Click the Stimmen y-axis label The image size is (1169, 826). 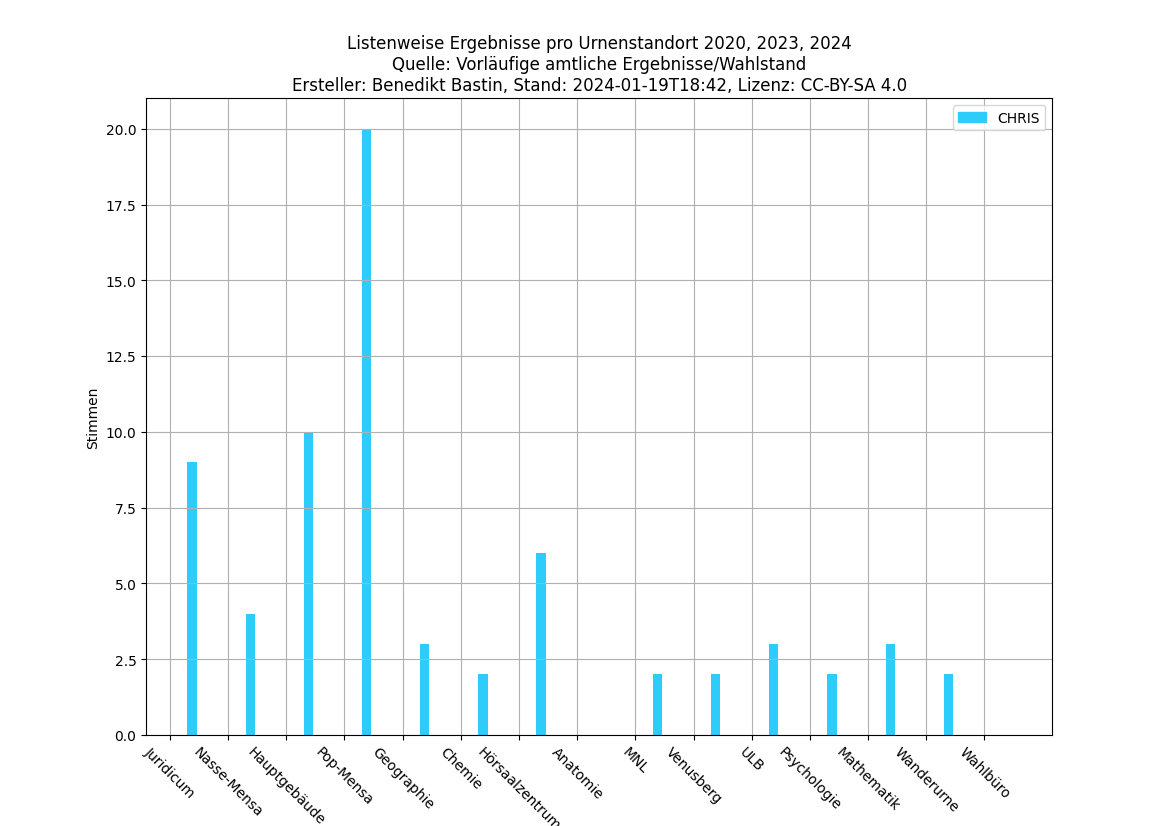93,418
